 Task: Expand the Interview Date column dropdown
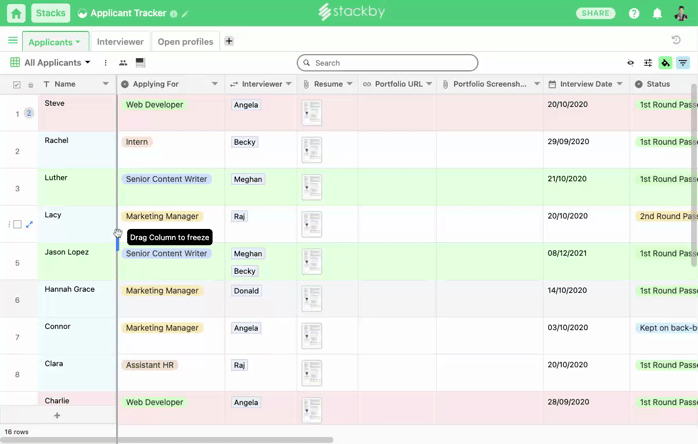(620, 84)
